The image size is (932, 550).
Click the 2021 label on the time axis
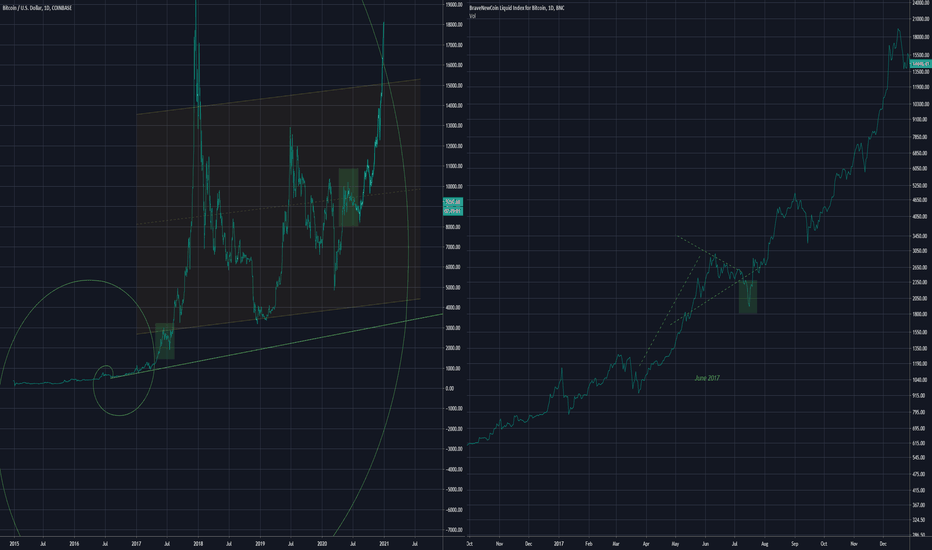384,543
